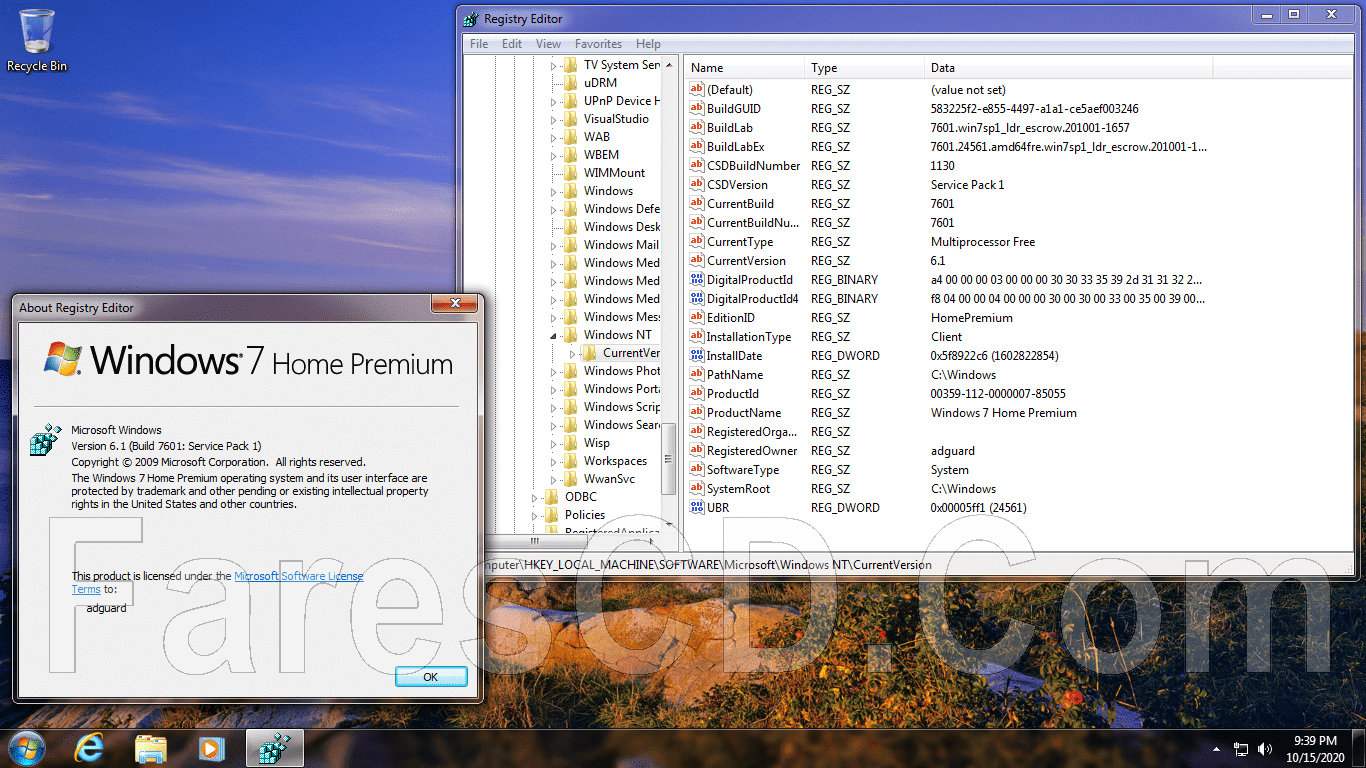Expand the Policies key node
1366x768 pixels.
(535, 515)
